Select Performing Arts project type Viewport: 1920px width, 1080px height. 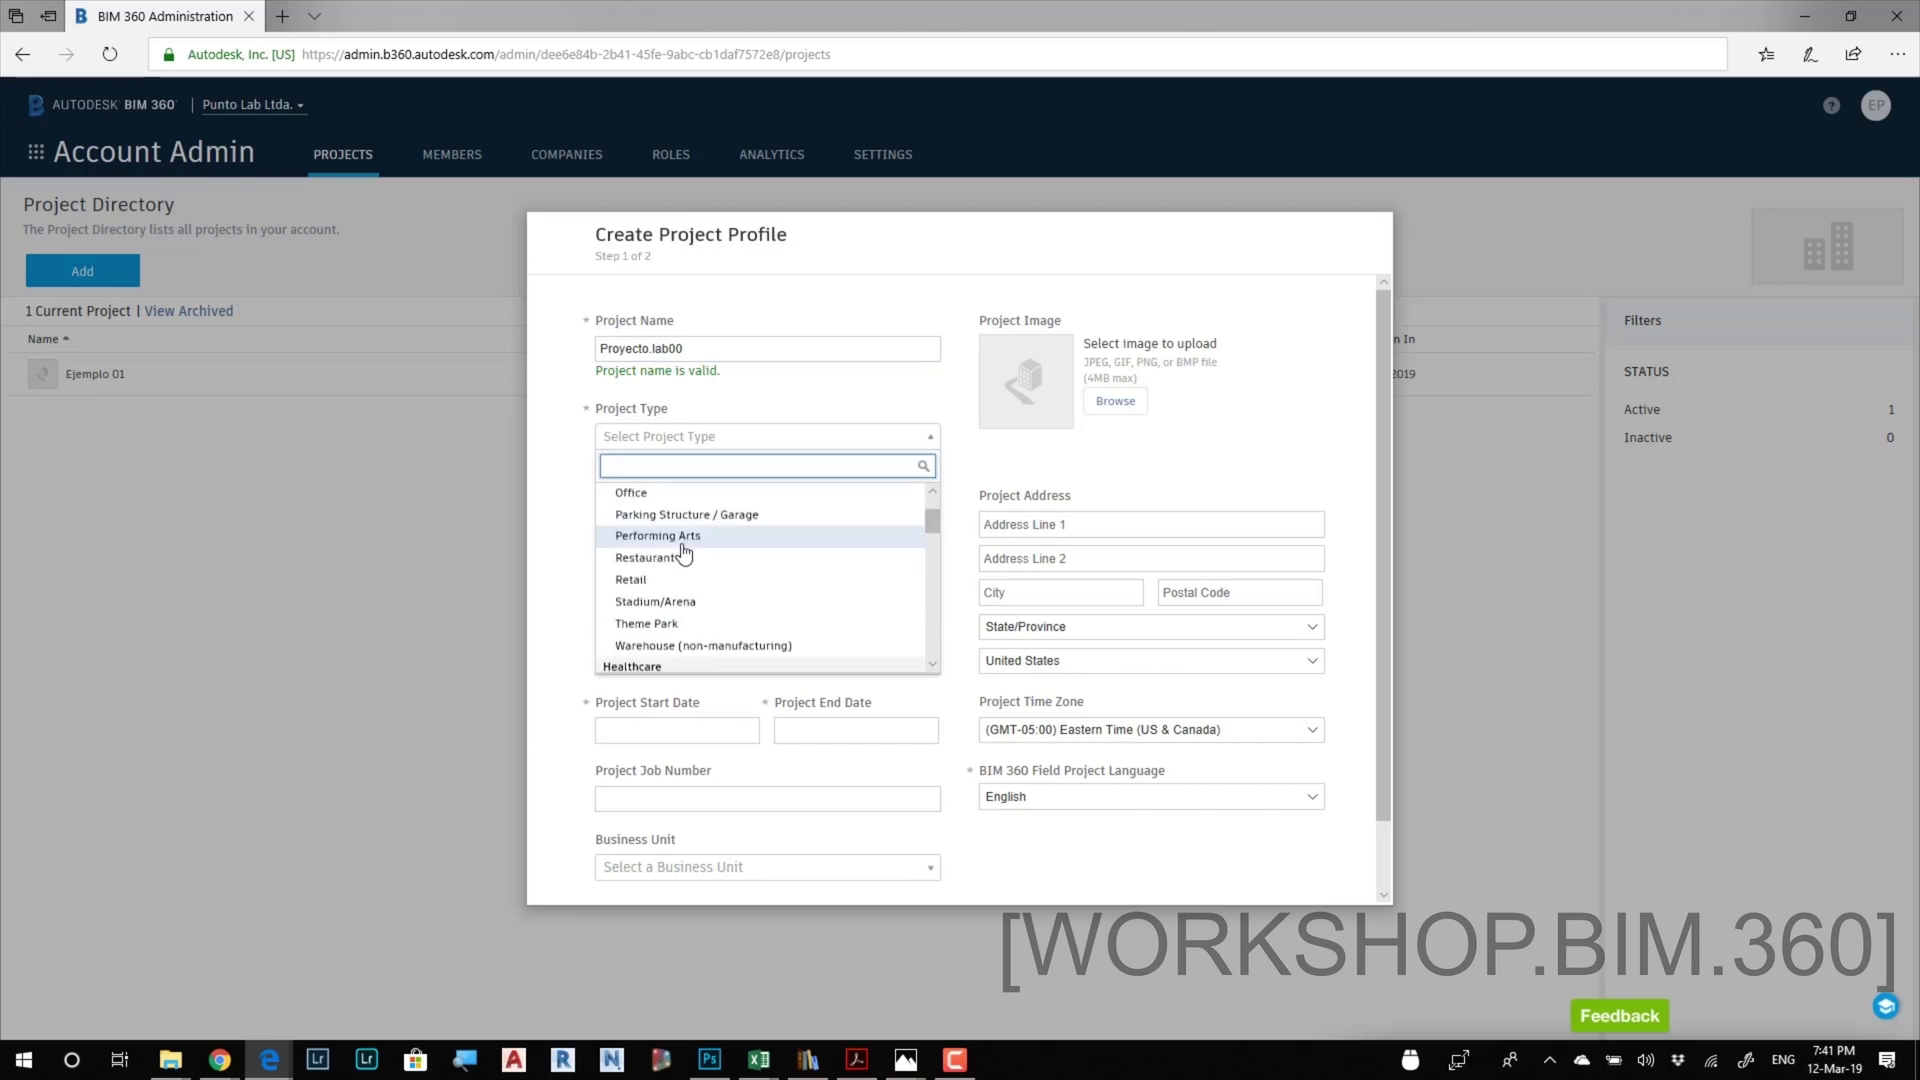tap(657, 536)
